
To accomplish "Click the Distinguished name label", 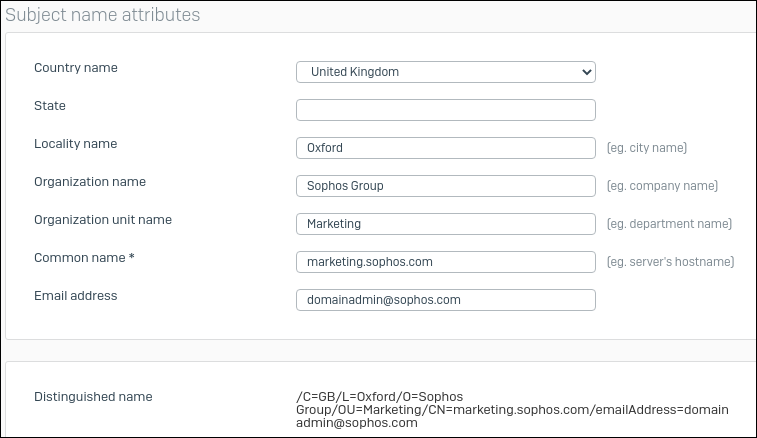I will click(93, 397).
